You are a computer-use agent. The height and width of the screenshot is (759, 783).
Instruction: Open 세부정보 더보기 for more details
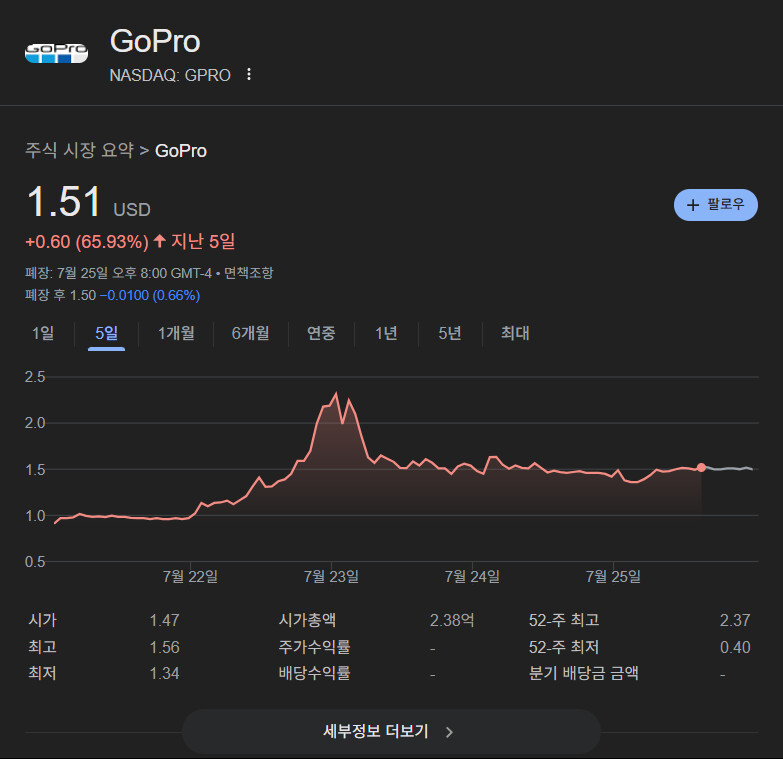pyautogui.click(x=391, y=732)
